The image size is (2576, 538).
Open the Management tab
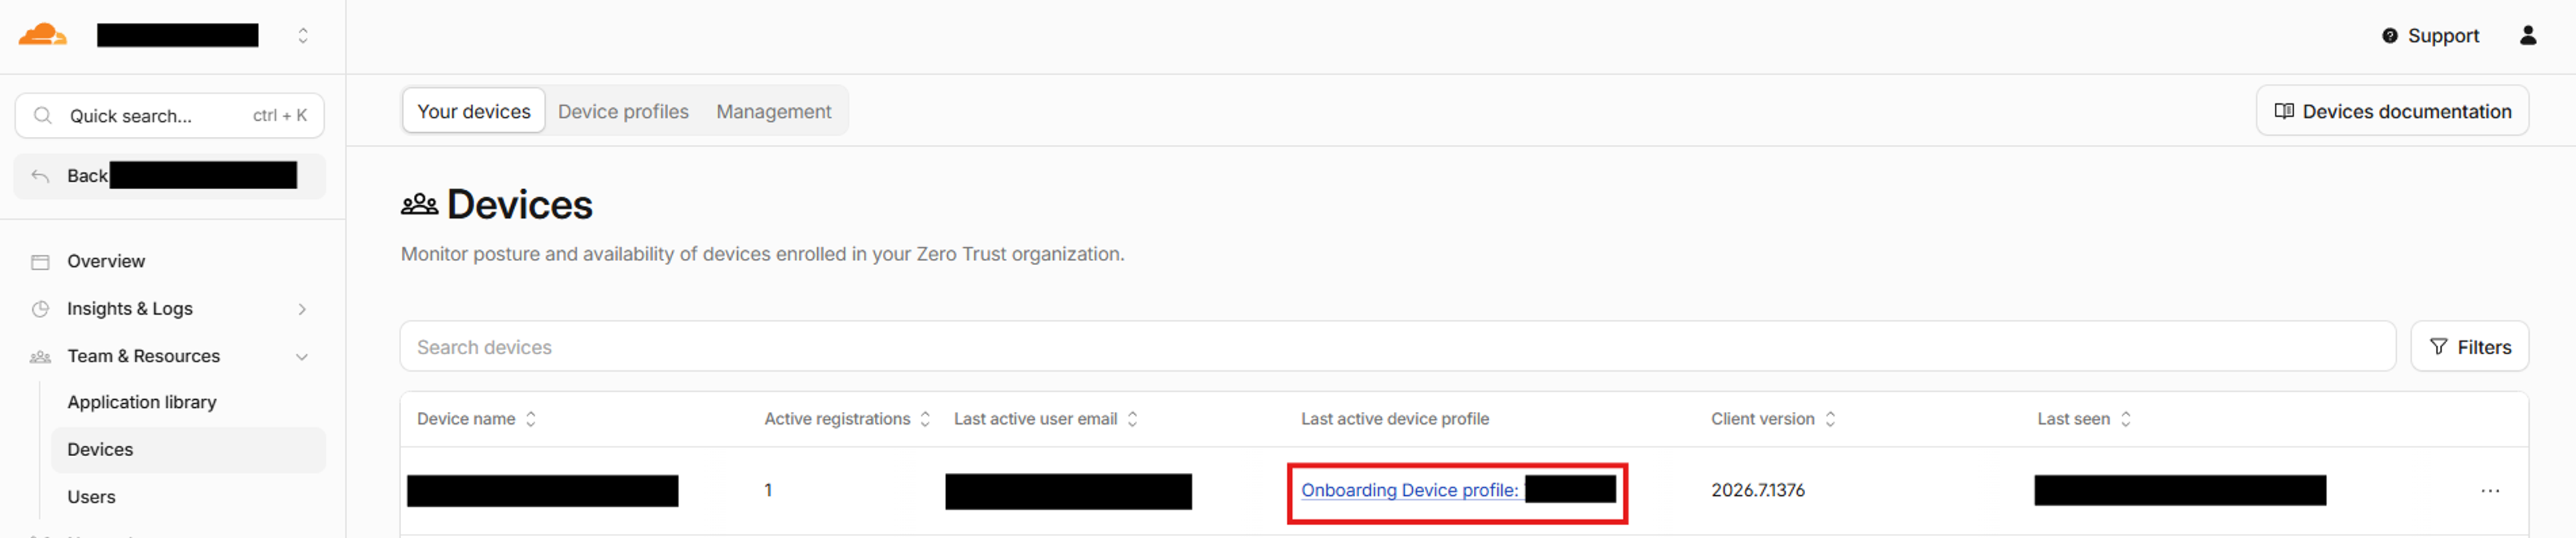click(x=773, y=111)
